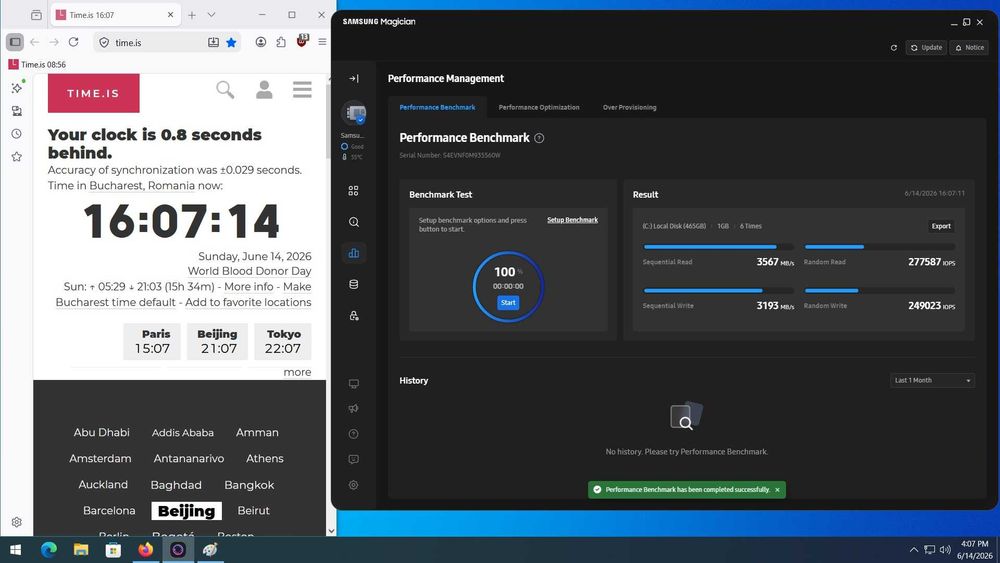Screen dimensions: 1000x563
Task: Dismiss the benchmark completed notification
Action: tap(777, 490)
